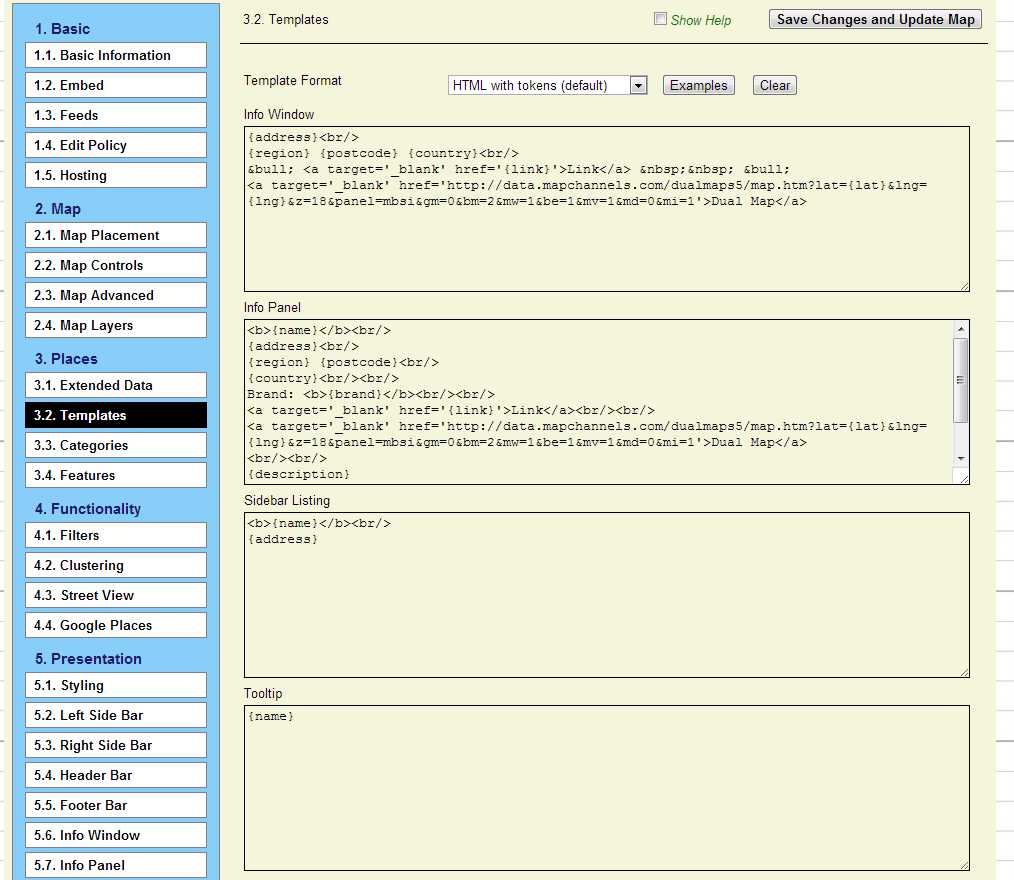Click Save Changes and Update Map

[x=876, y=19]
